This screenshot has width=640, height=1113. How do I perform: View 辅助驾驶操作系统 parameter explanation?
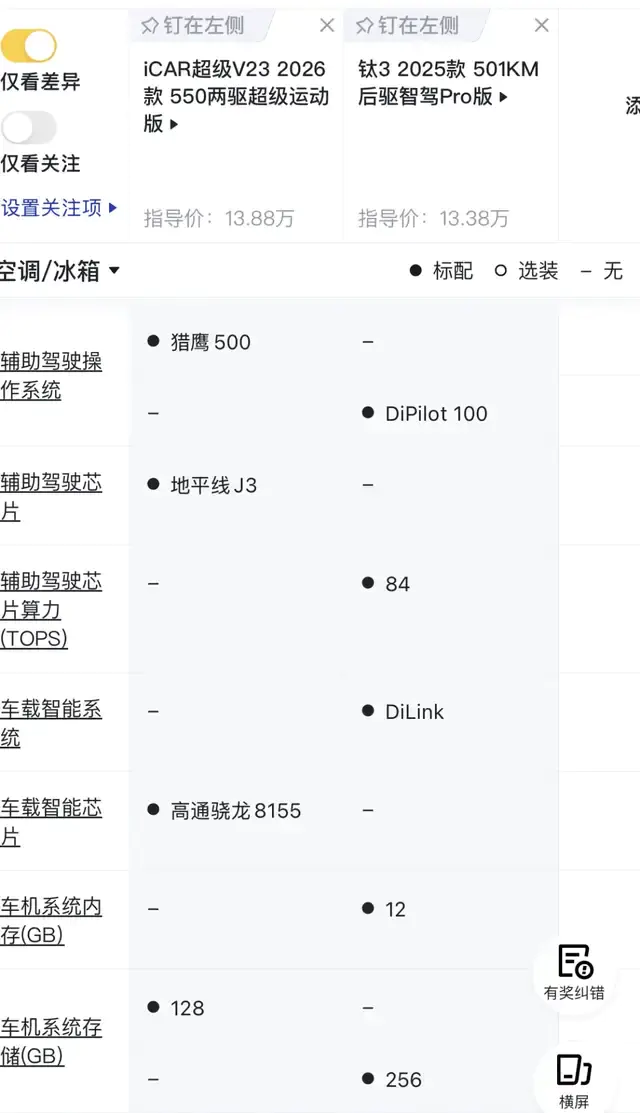click(51, 375)
